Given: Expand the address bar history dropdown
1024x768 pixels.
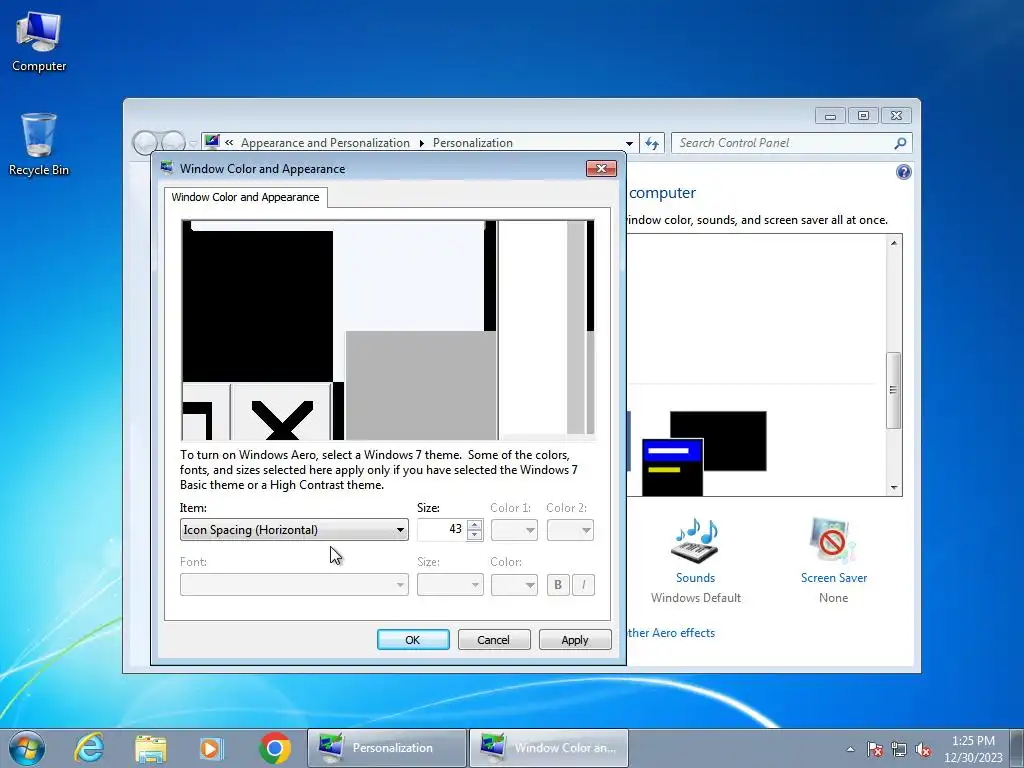Looking at the screenshot, I should [x=629, y=143].
